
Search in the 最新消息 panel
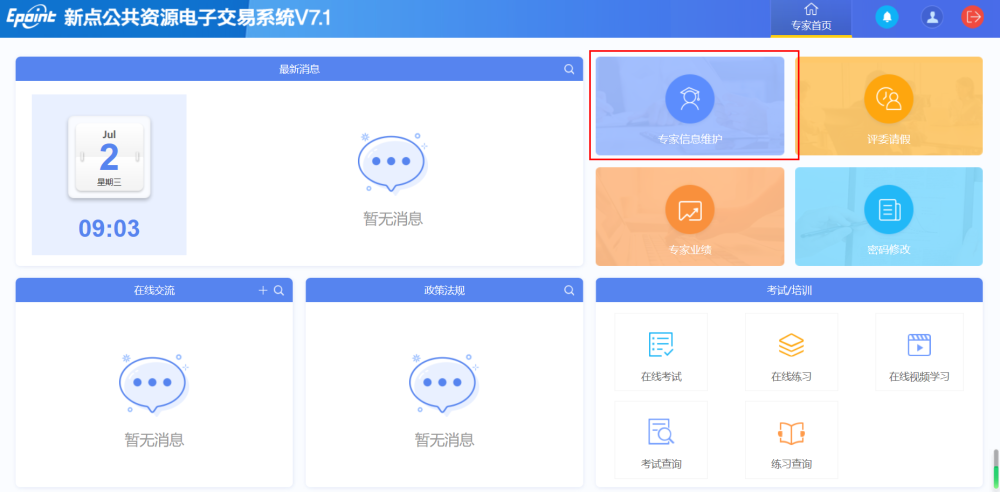569,69
